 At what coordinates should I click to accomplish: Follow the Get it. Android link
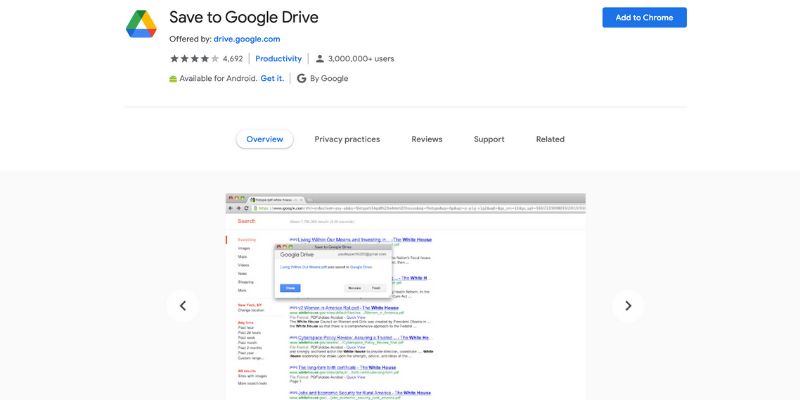pyautogui.click(x=272, y=79)
